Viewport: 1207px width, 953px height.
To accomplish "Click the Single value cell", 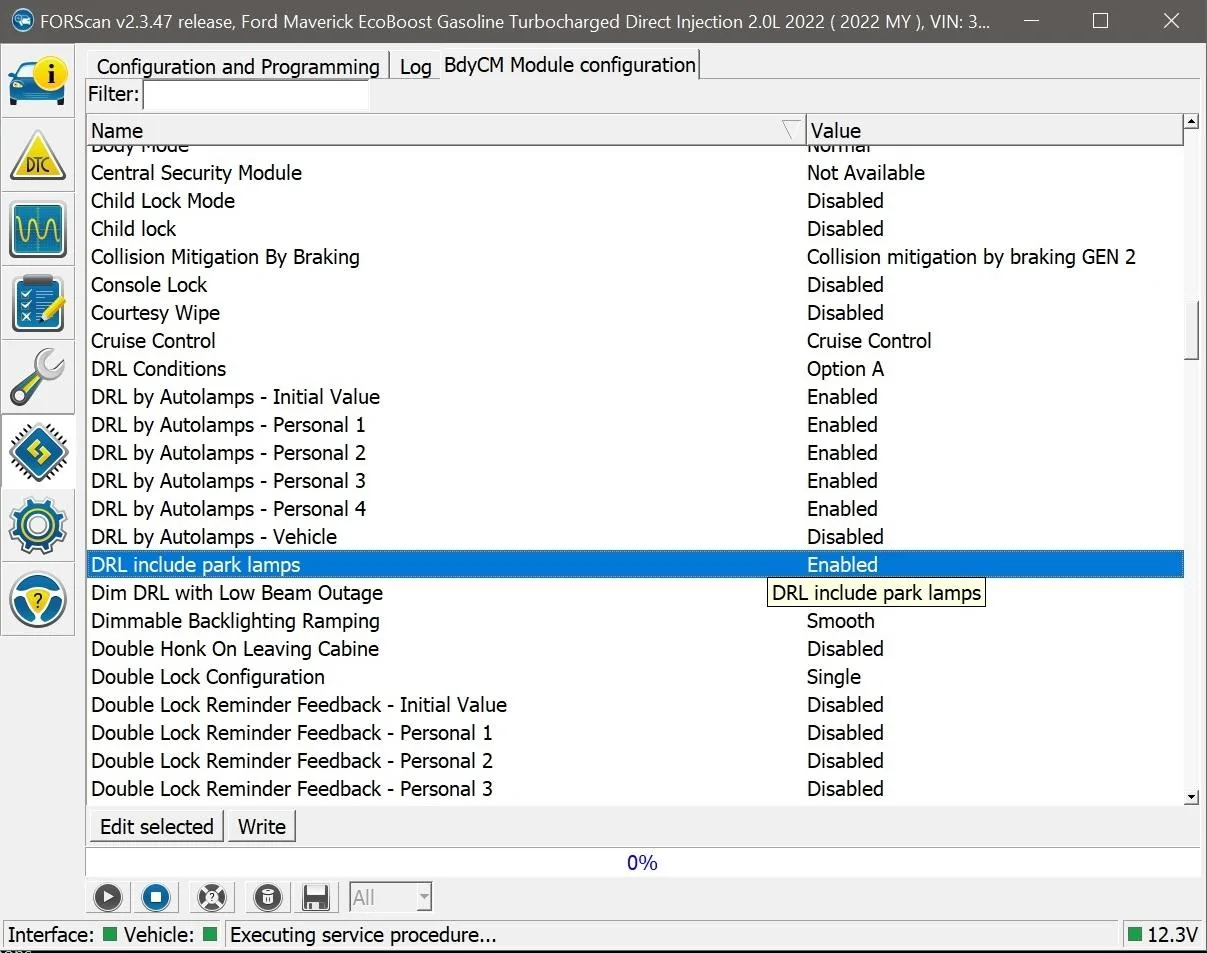I will pyautogui.click(x=834, y=677).
